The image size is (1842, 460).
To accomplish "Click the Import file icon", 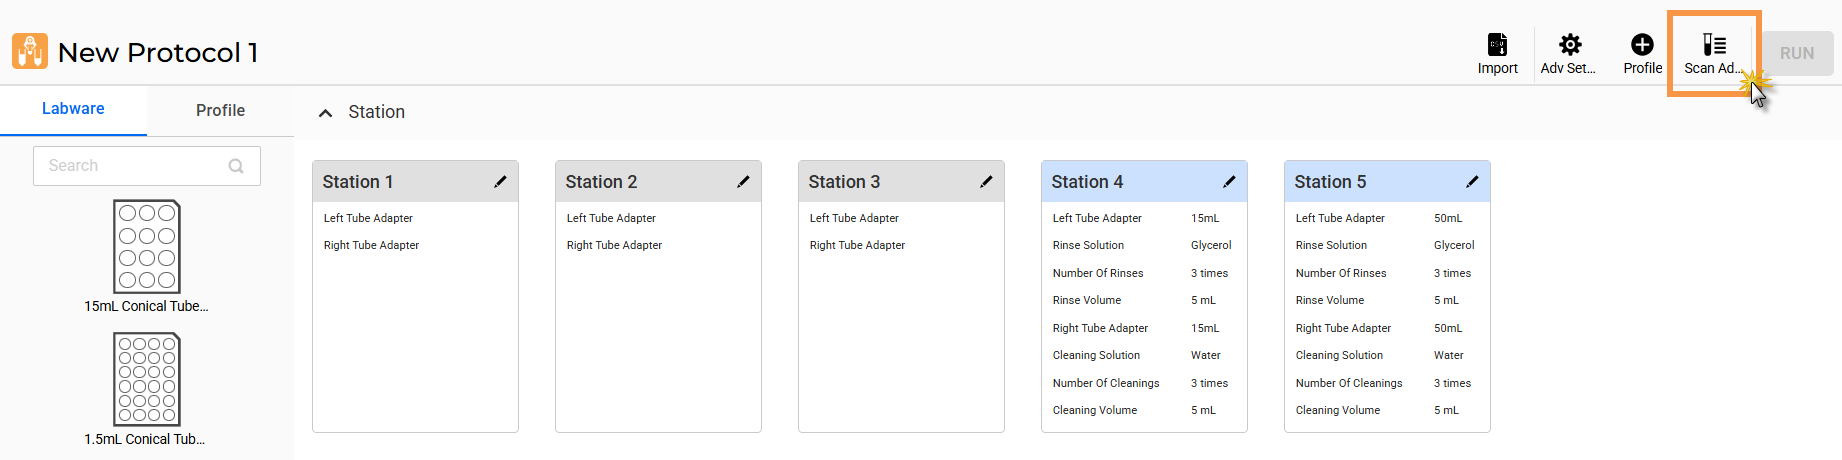I will coord(1497,45).
